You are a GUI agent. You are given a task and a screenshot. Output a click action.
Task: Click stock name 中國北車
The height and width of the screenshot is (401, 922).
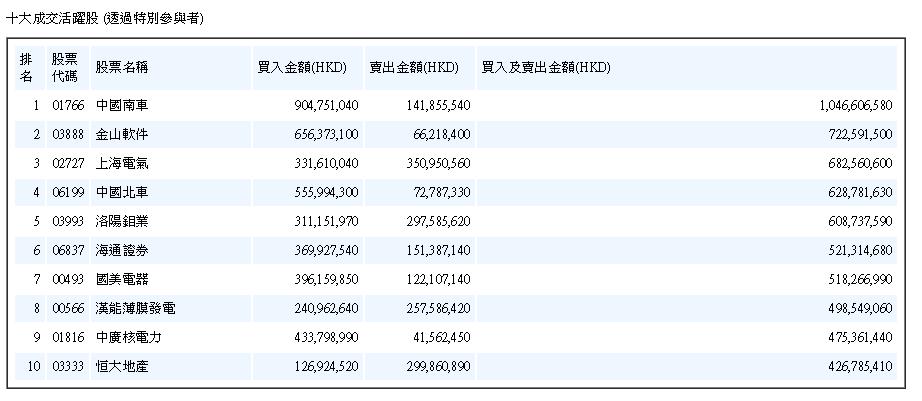tap(121, 192)
